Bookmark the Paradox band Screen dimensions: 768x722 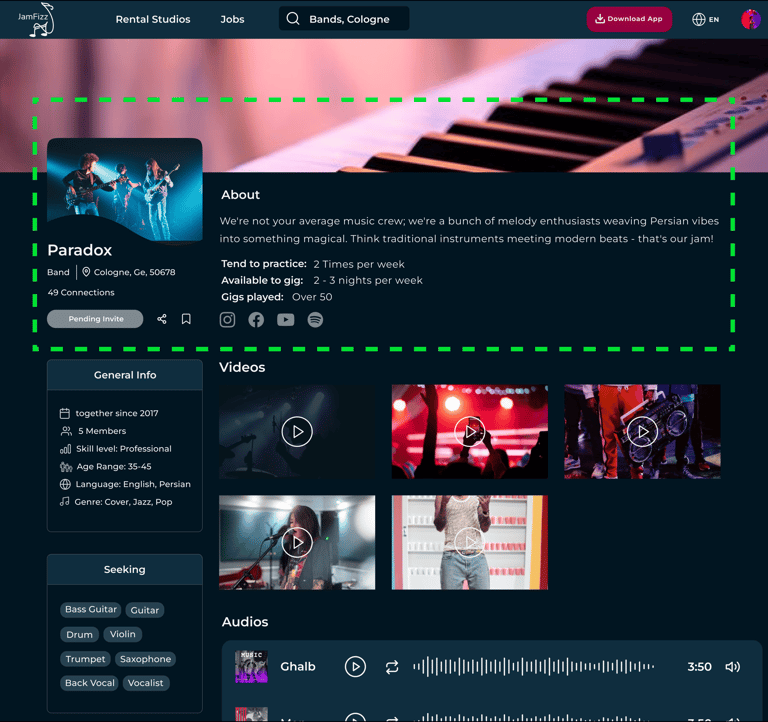point(186,319)
